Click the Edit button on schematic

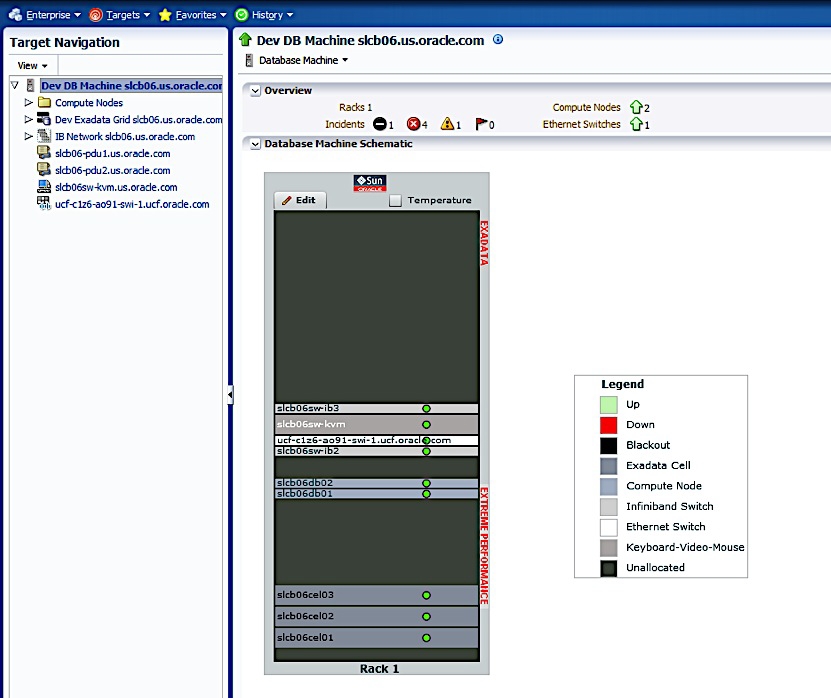[299, 200]
